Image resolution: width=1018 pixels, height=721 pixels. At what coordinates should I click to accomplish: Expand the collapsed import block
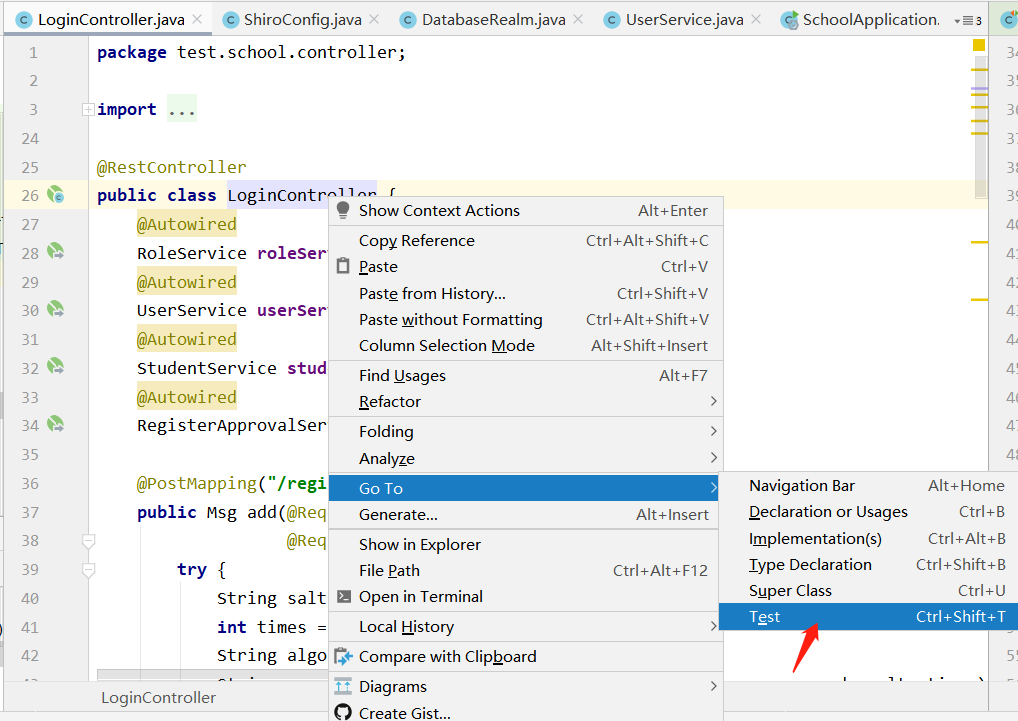[88, 110]
